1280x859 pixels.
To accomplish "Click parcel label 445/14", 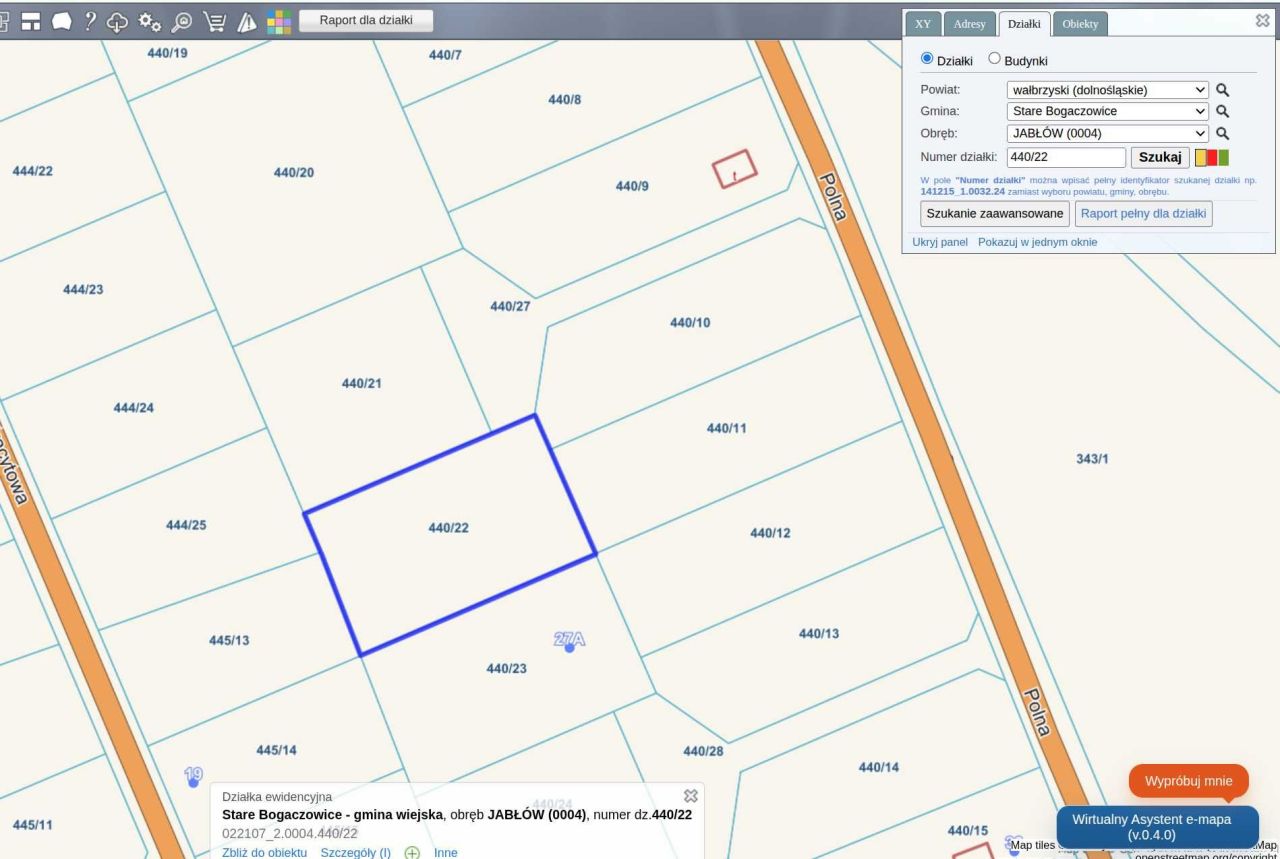I will click(276, 750).
